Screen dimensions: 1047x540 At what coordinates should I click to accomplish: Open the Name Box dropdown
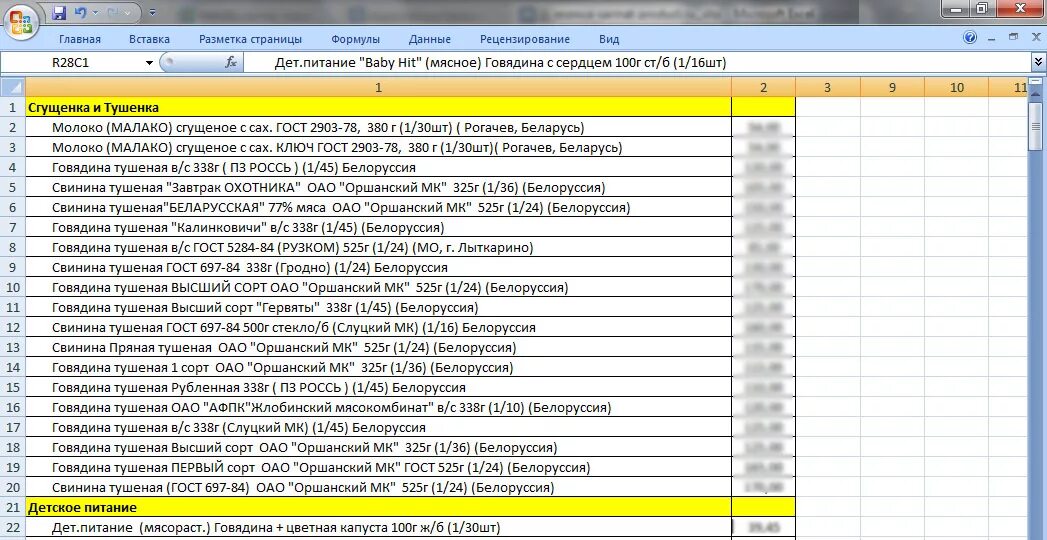(150, 63)
